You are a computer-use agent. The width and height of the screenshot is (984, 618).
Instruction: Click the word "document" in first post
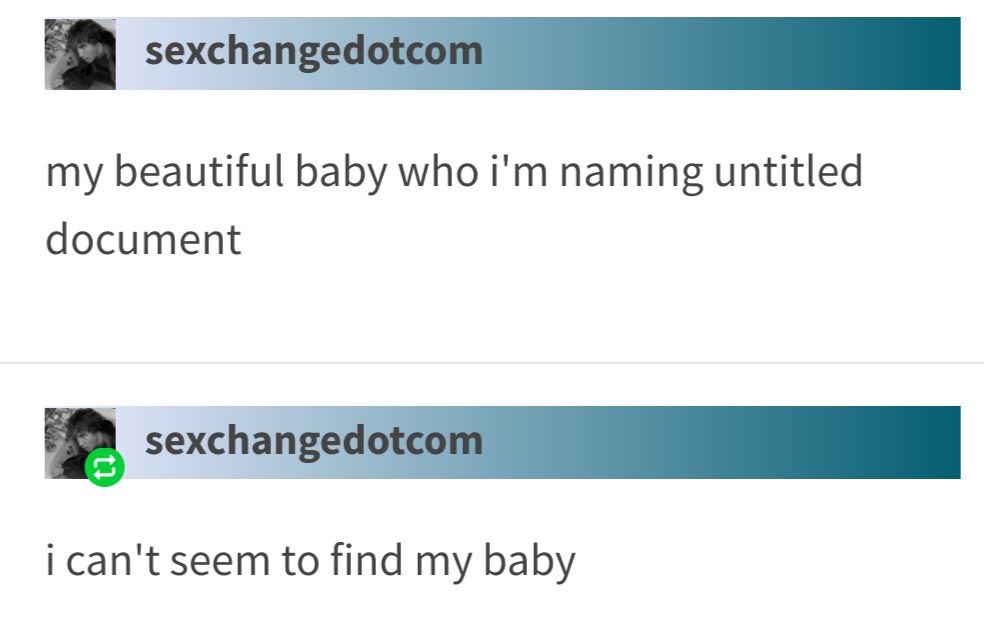(x=143, y=240)
